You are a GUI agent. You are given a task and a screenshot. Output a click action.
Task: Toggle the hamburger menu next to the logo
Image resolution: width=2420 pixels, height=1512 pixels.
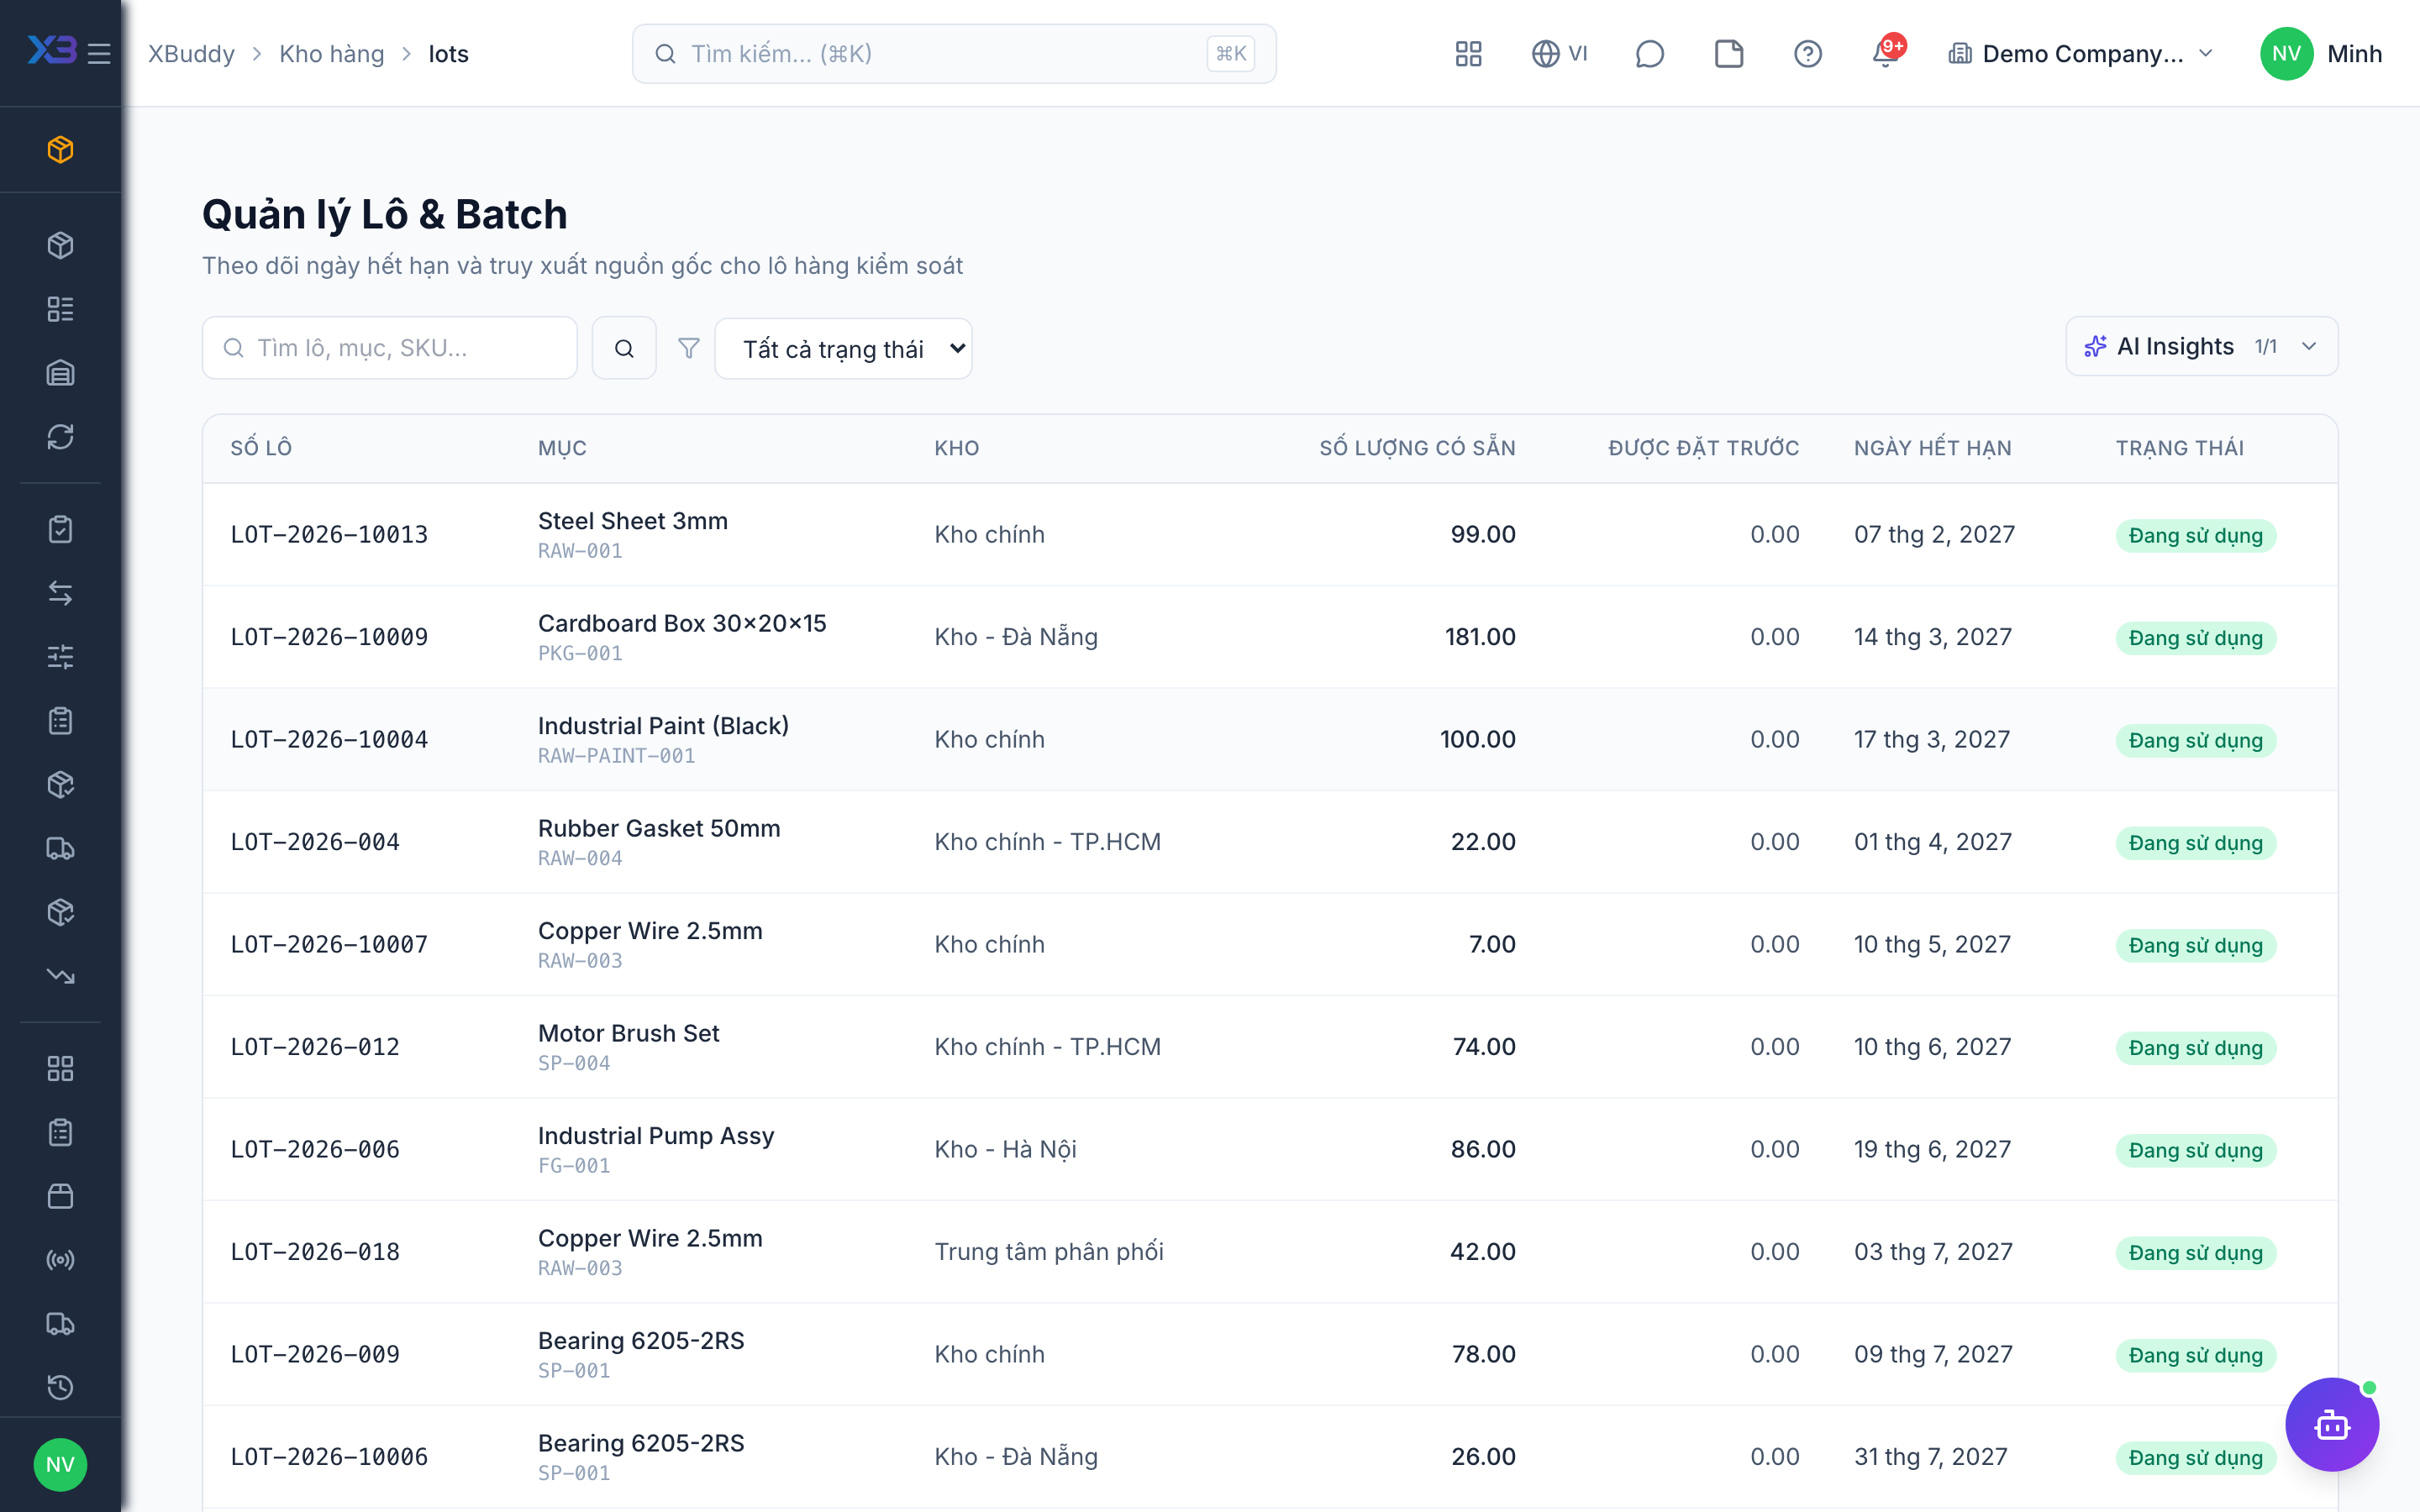pyautogui.click(x=99, y=53)
